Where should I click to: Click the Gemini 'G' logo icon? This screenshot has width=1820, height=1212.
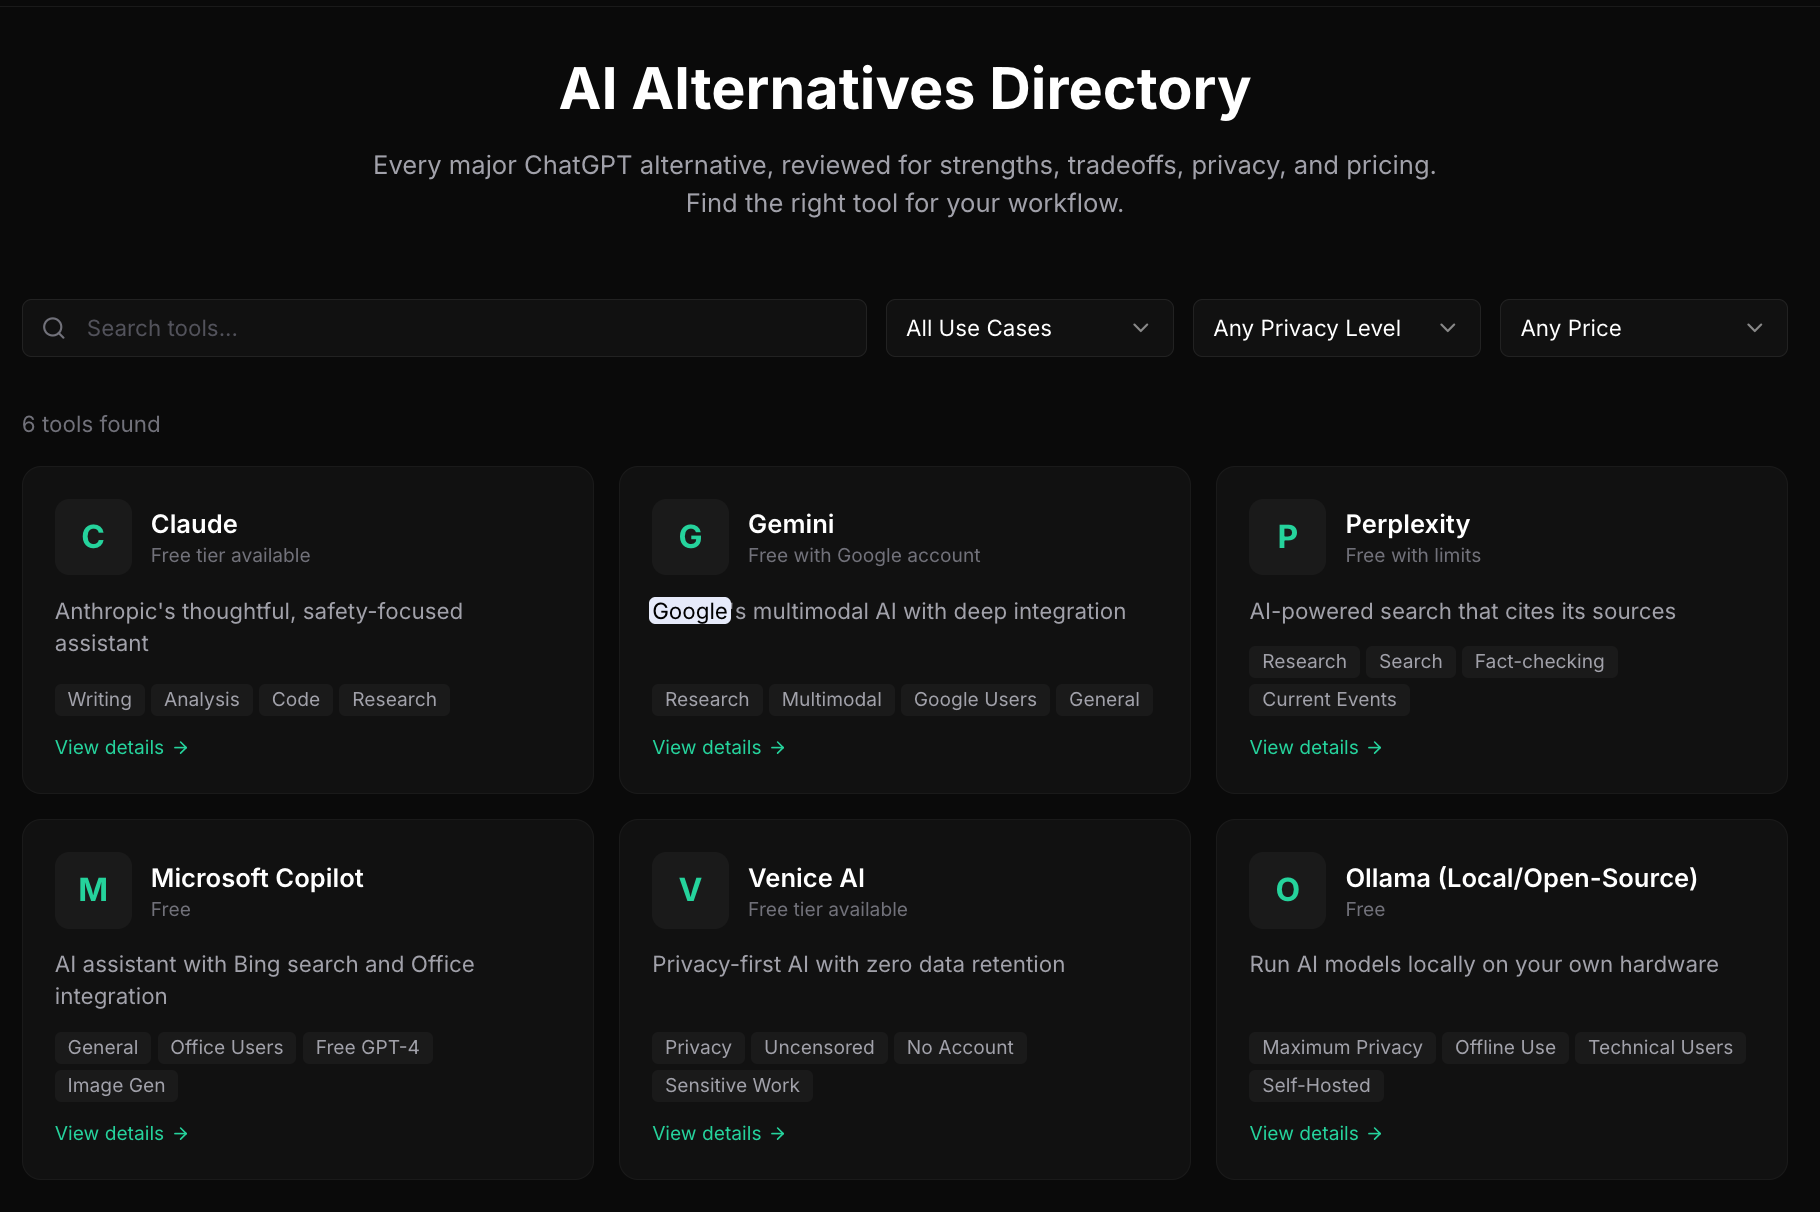[x=690, y=537]
